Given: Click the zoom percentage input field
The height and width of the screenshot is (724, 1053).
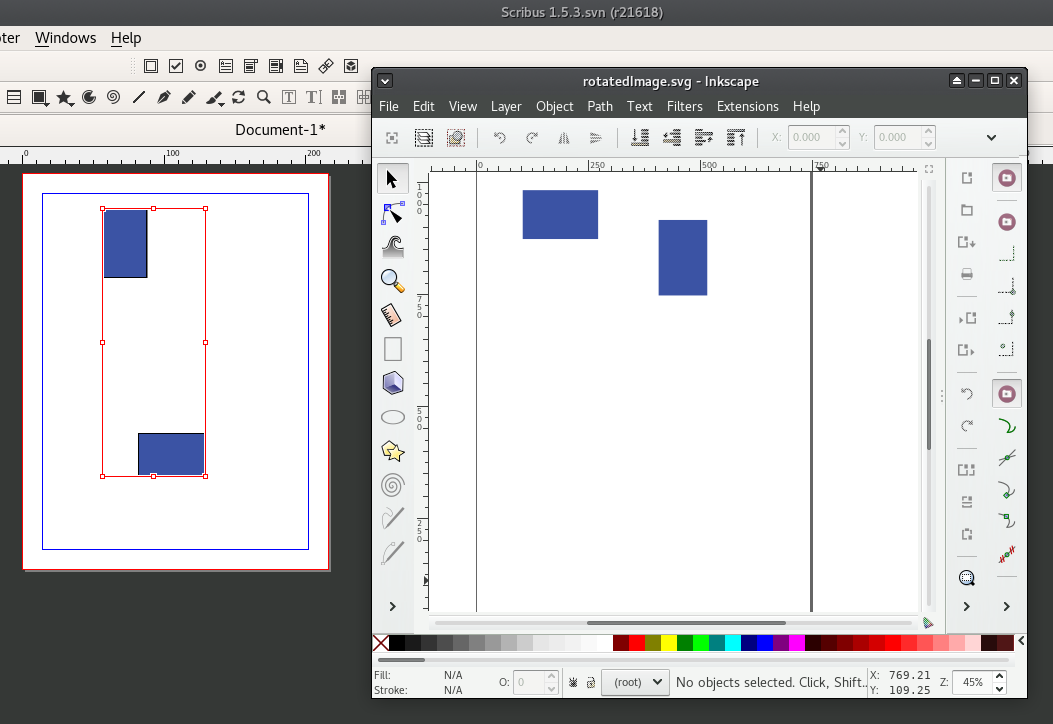Looking at the screenshot, I should [x=971, y=682].
